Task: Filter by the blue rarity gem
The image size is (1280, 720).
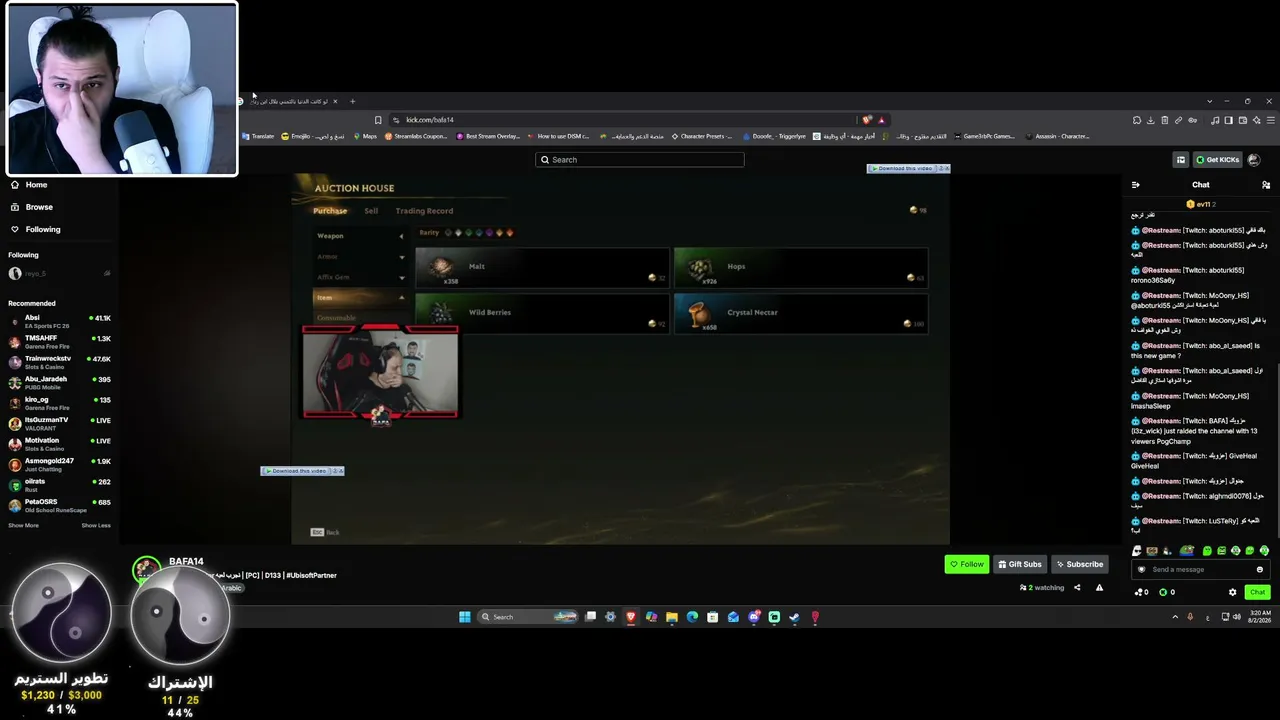Action: point(479,233)
